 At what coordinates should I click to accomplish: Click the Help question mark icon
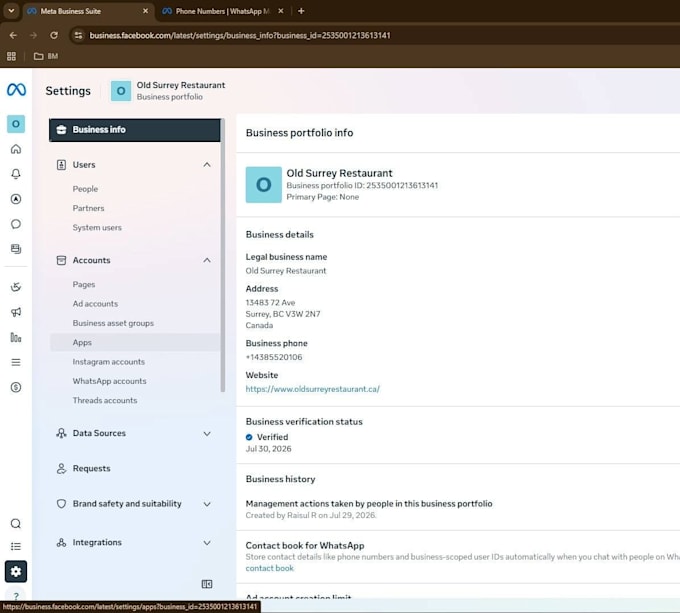[16, 596]
